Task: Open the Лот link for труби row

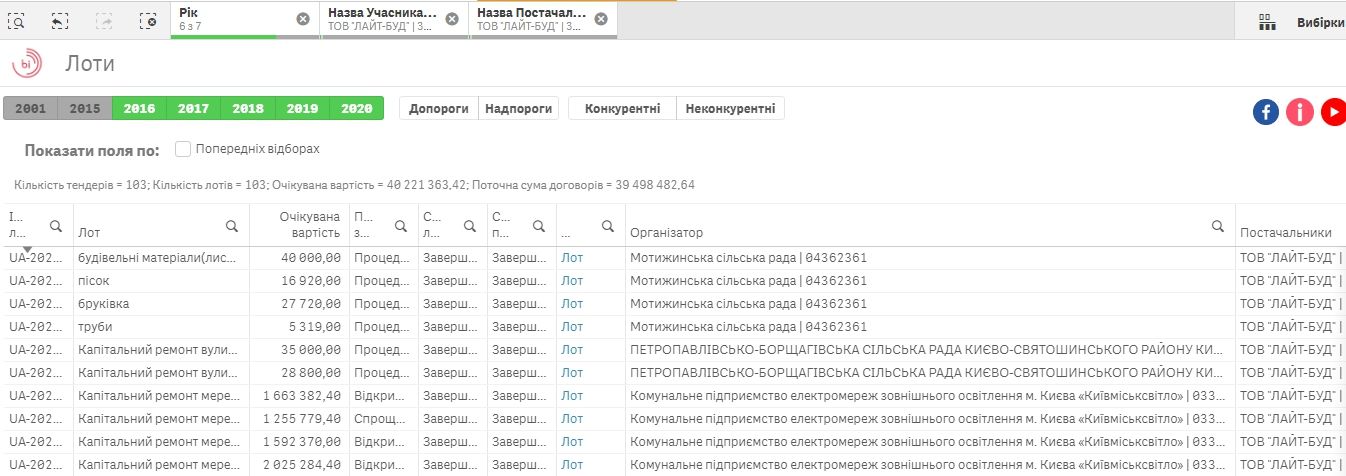Action: 572,327
